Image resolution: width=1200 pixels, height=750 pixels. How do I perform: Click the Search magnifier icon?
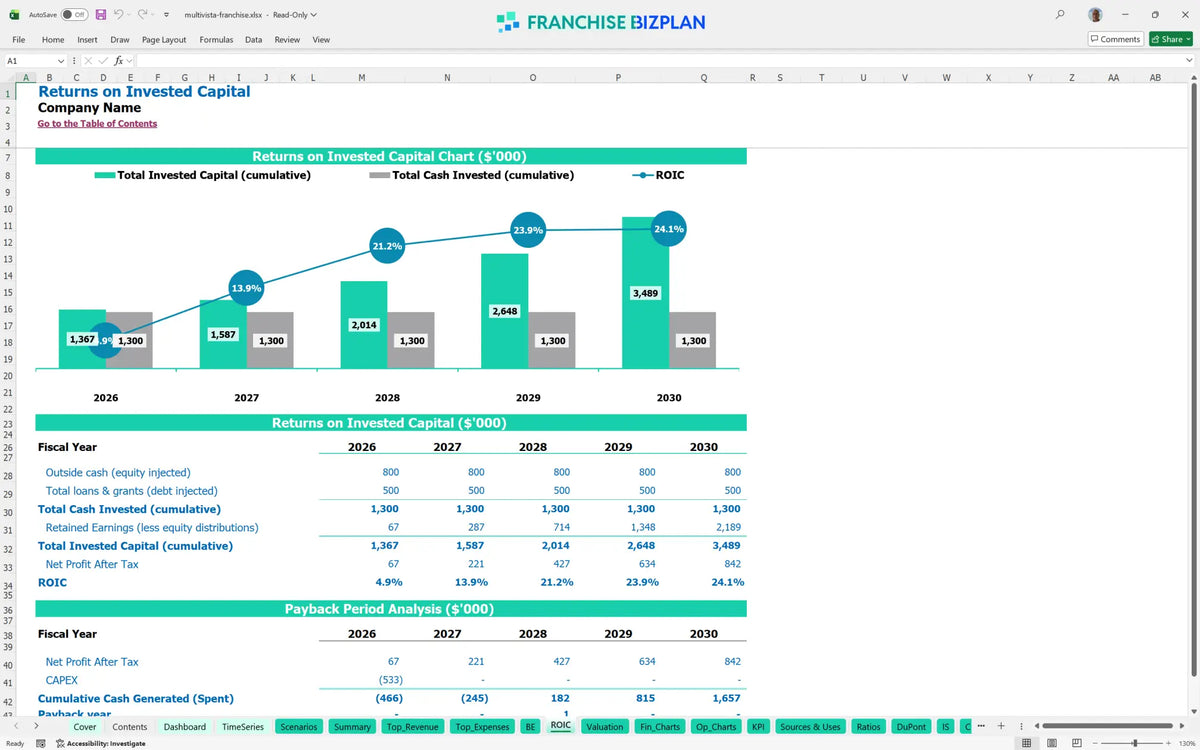pos(1060,15)
